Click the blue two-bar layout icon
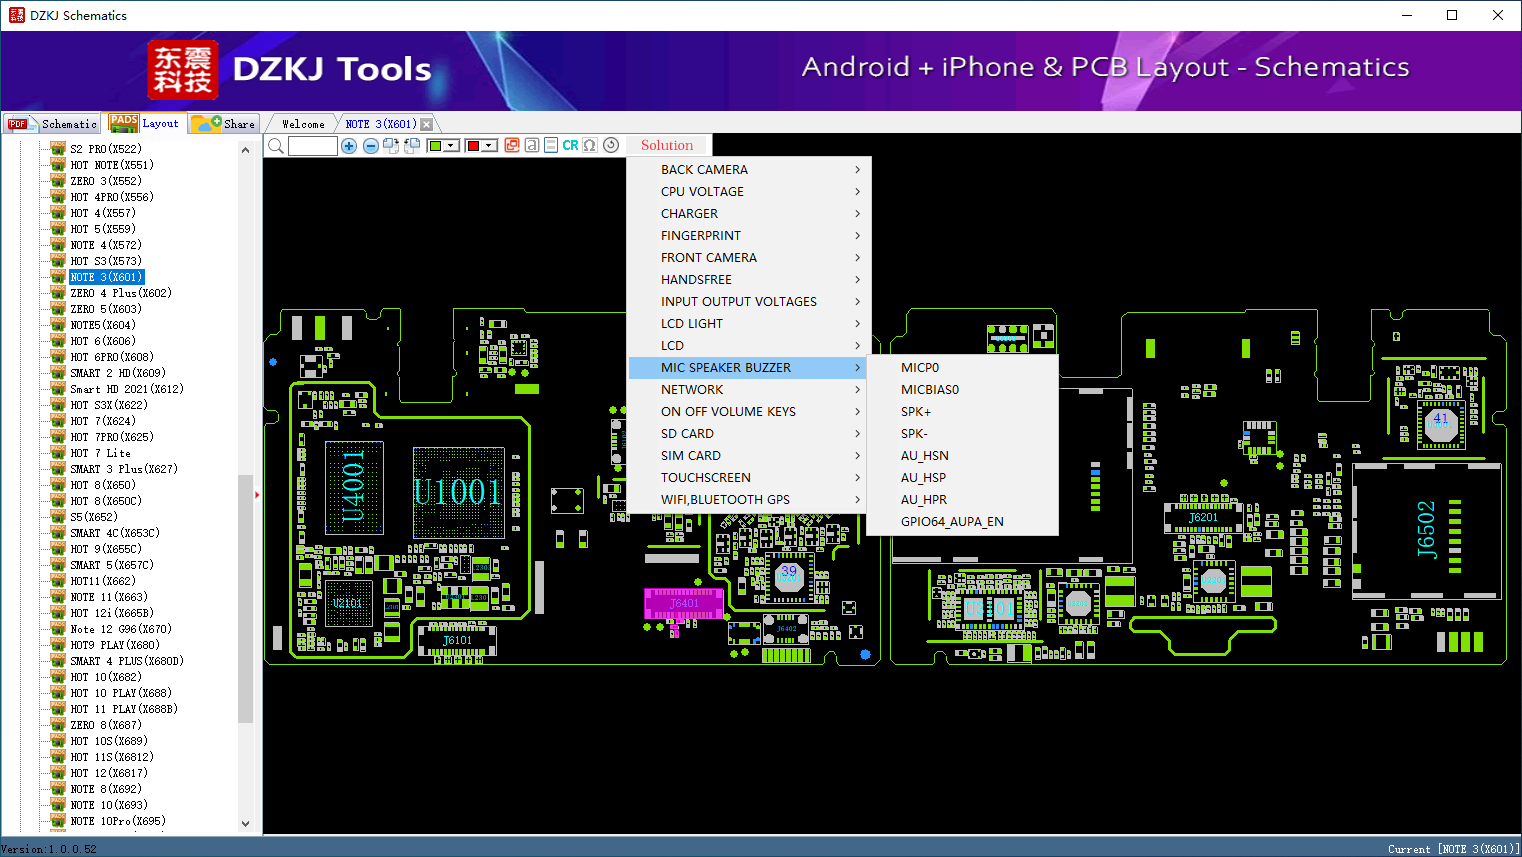The image size is (1522, 857). click(551, 145)
